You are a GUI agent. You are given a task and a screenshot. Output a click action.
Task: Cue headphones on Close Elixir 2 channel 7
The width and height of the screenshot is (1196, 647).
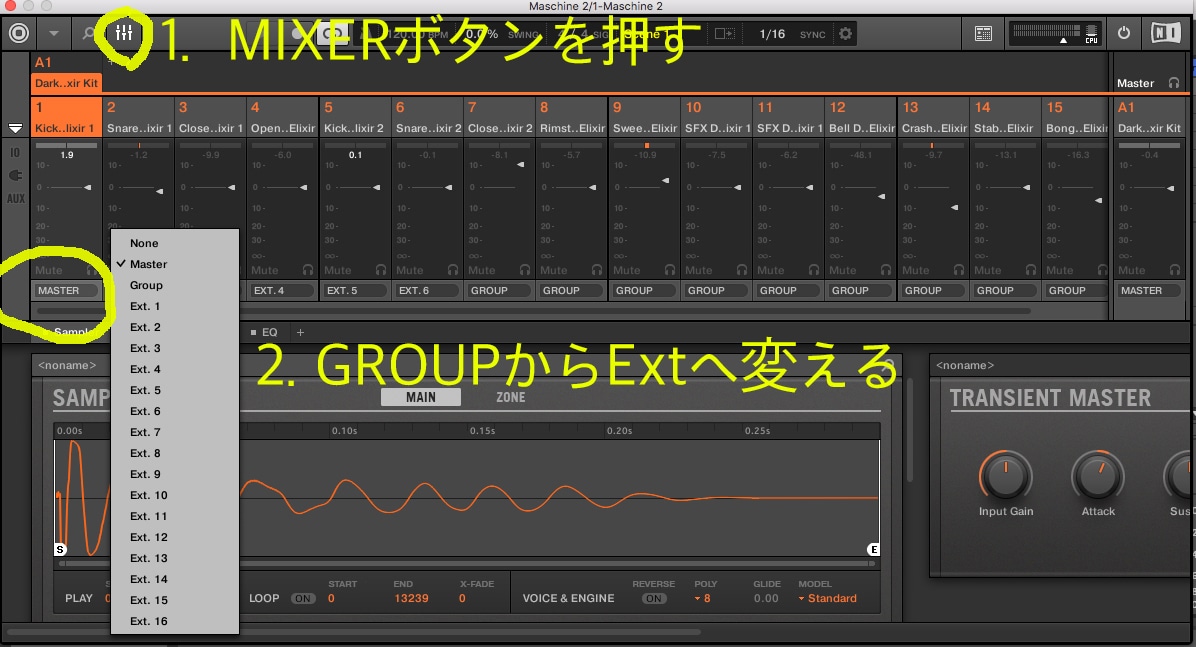(525, 270)
